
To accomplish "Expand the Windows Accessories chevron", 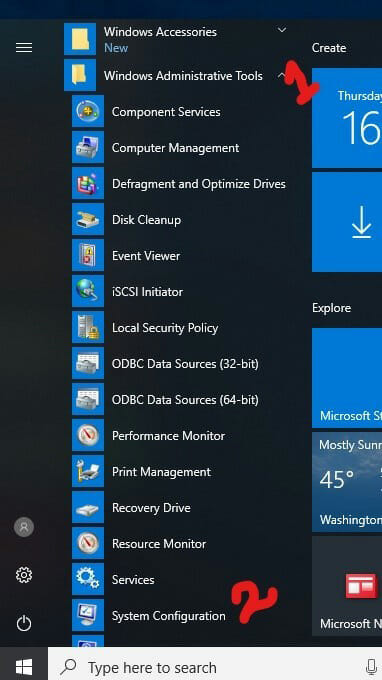I will pyautogui.click(x=282, y=30).
